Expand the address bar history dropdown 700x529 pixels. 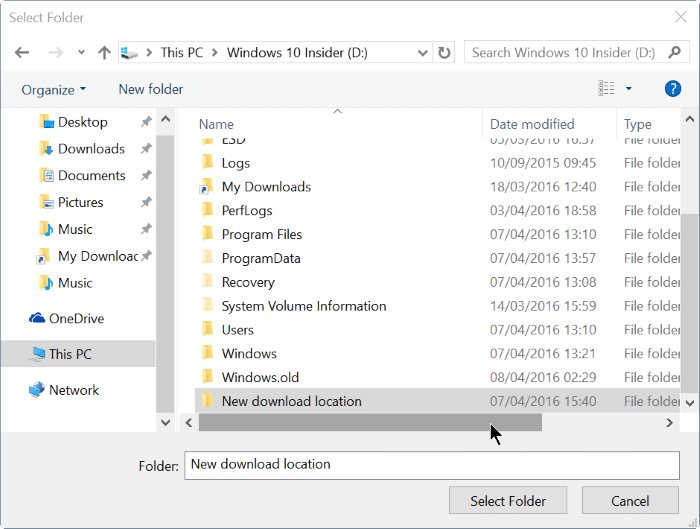424,52
